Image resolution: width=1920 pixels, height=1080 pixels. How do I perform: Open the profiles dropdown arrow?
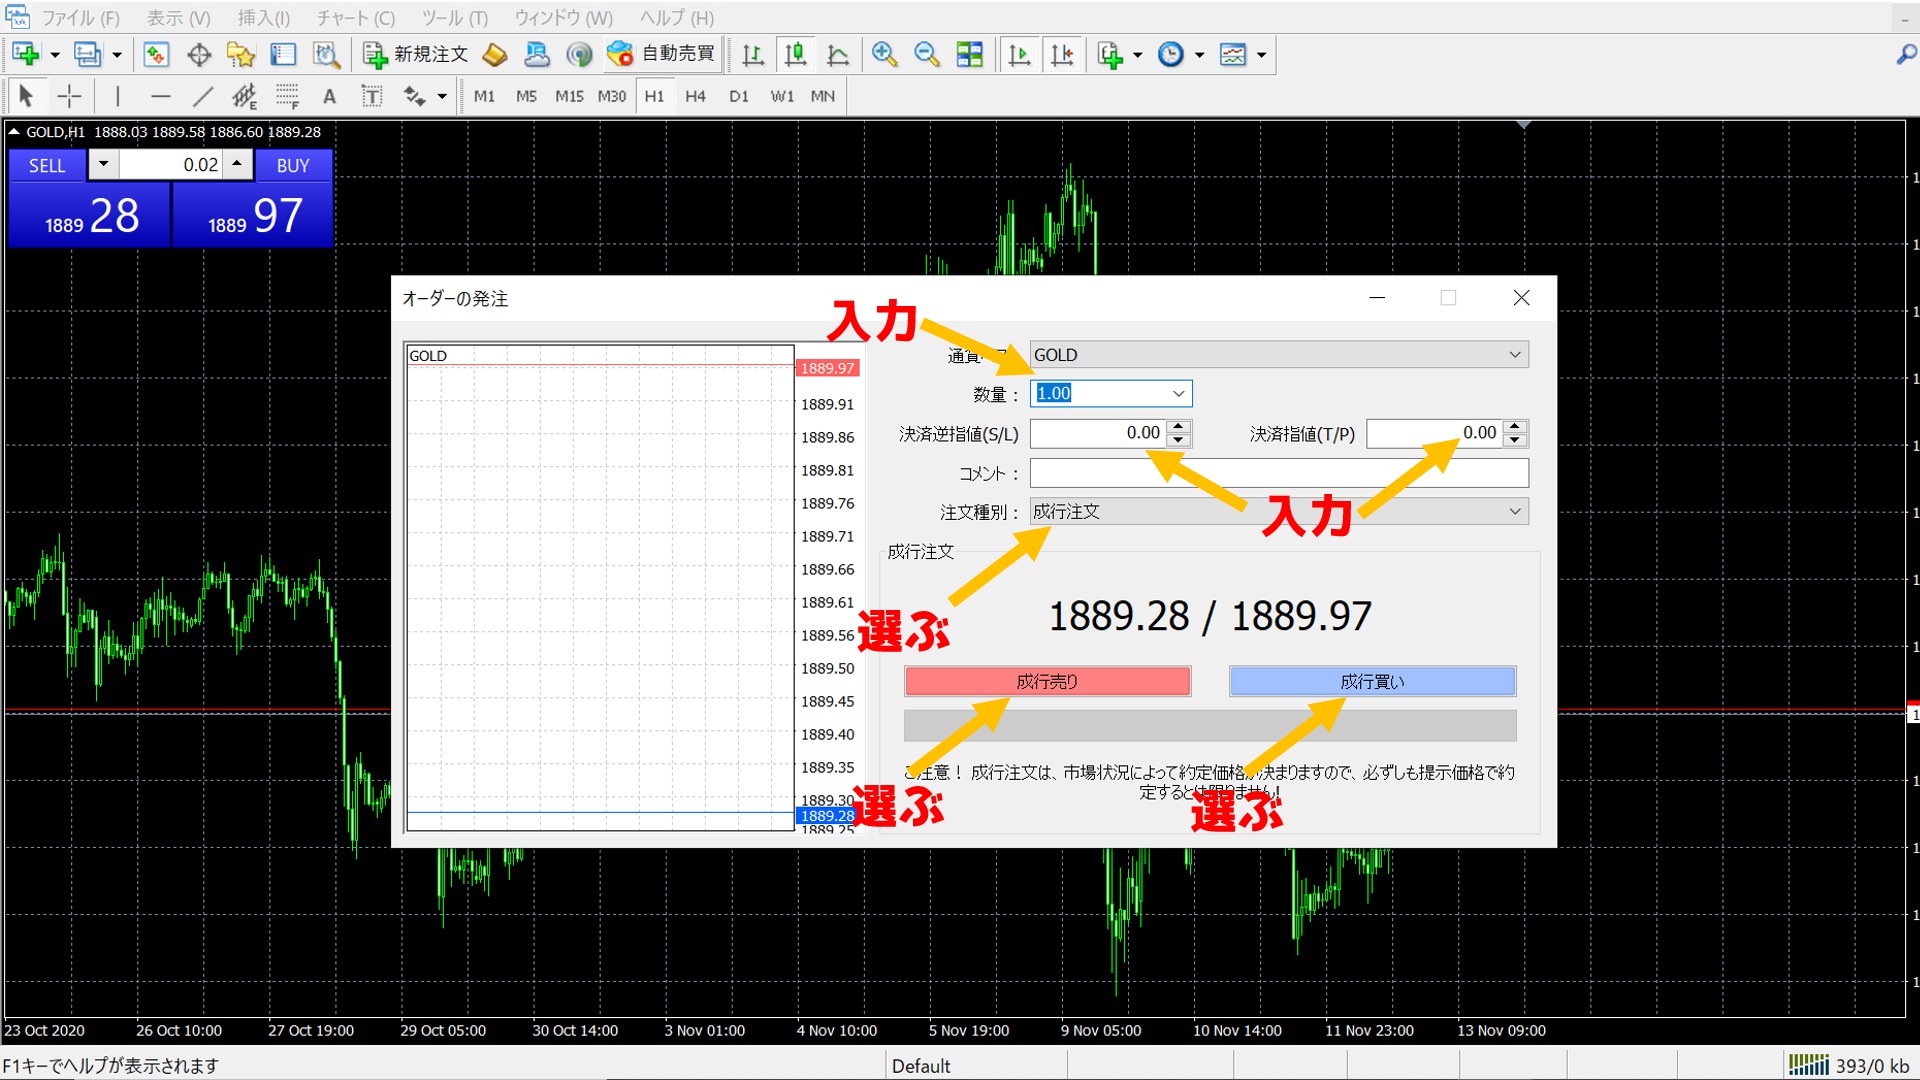[x=117, y=55]
